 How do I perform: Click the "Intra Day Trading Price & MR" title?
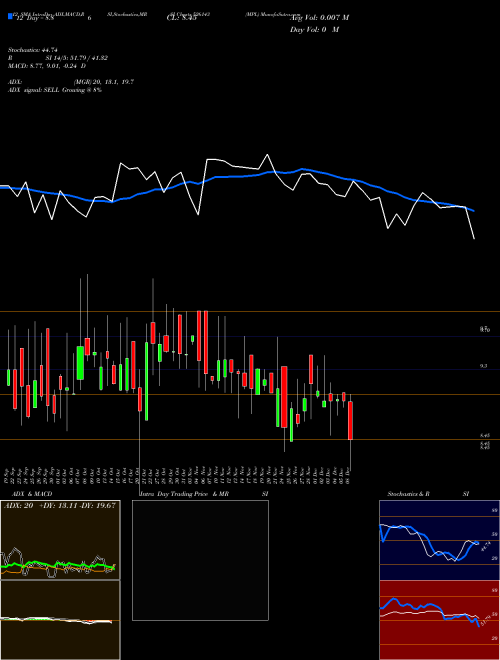pyautogui.click(x=184, y=494)
